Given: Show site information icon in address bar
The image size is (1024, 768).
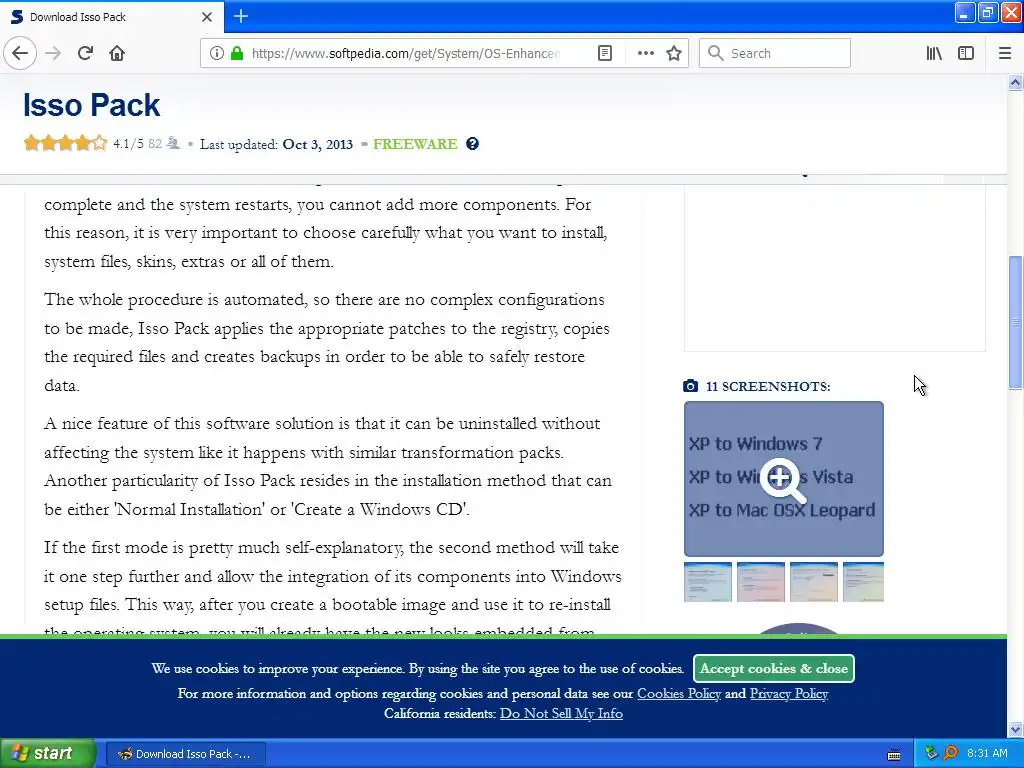Looking at the screenshot, I should pyautogui.click(x=216, y=53).
